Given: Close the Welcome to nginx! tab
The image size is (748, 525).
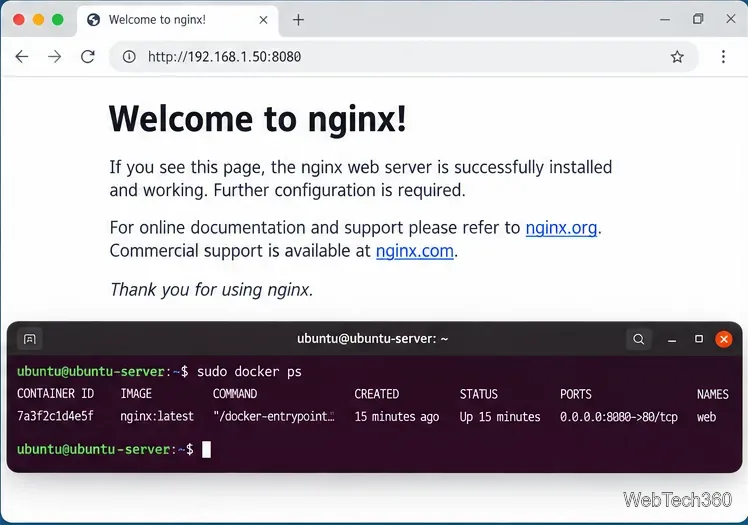Looking at the screenshot, I should (263, 20).
